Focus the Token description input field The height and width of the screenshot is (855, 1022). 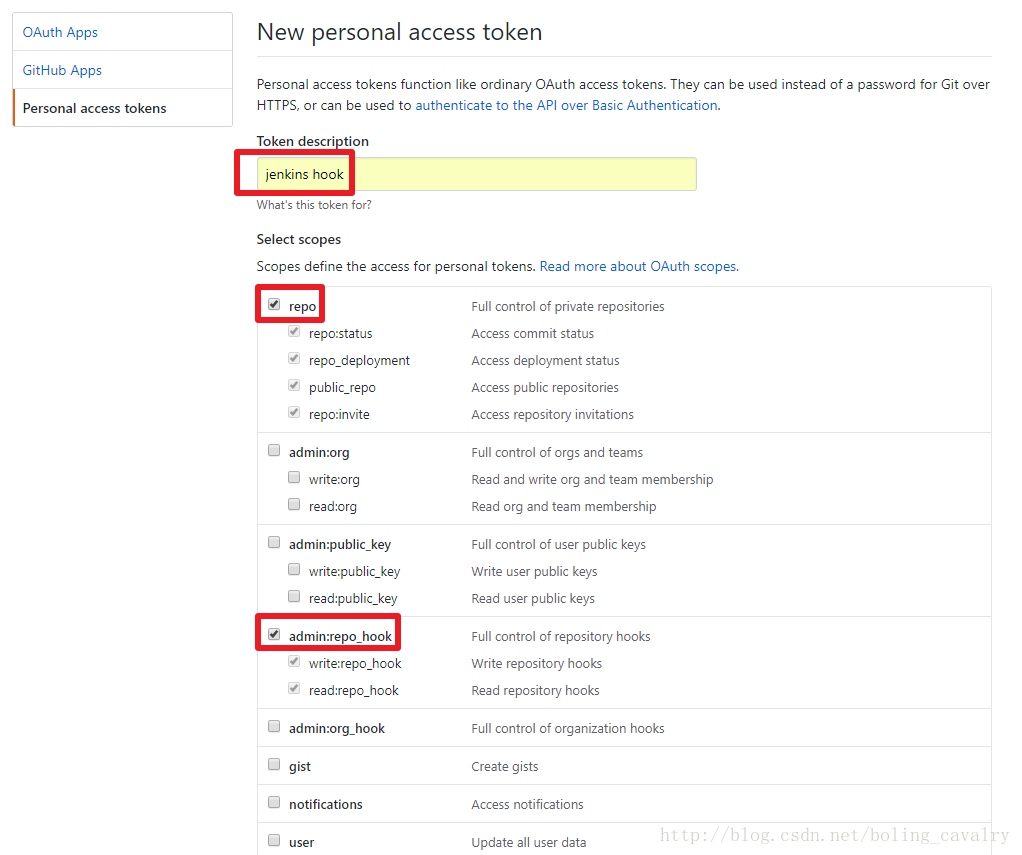point(476,174)
